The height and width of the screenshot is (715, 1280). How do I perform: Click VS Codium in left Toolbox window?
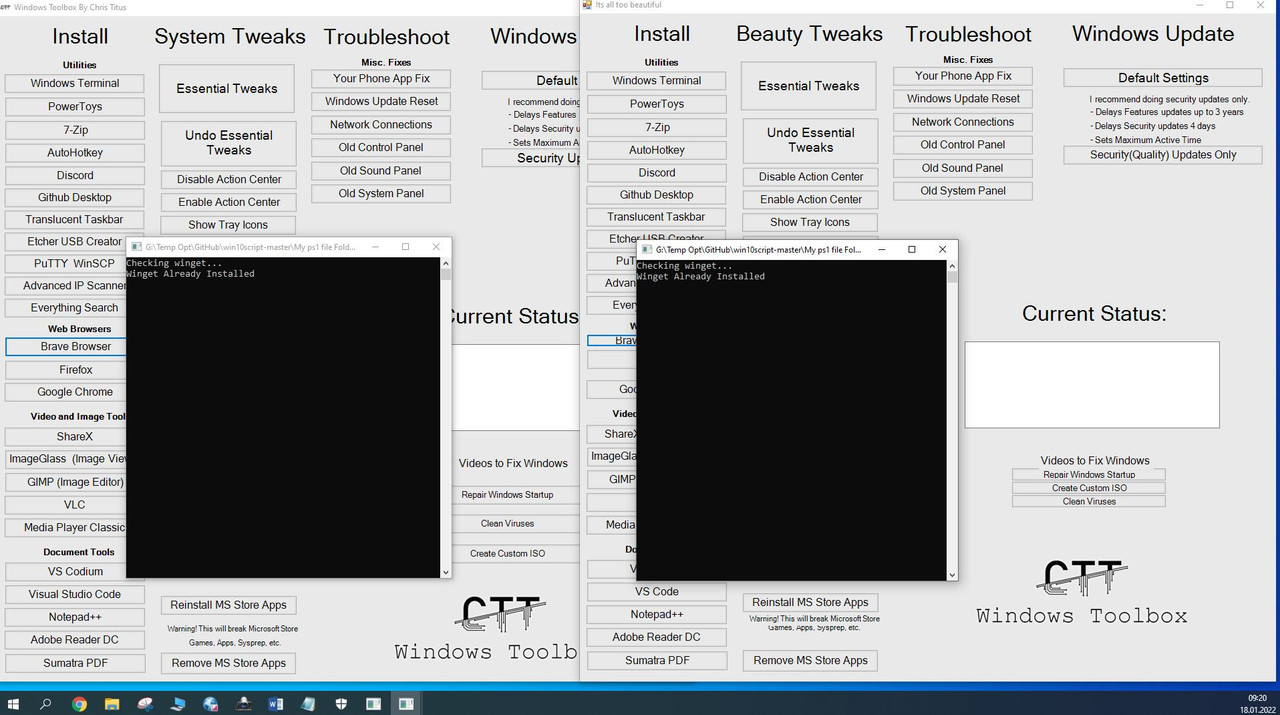(75, 572)
